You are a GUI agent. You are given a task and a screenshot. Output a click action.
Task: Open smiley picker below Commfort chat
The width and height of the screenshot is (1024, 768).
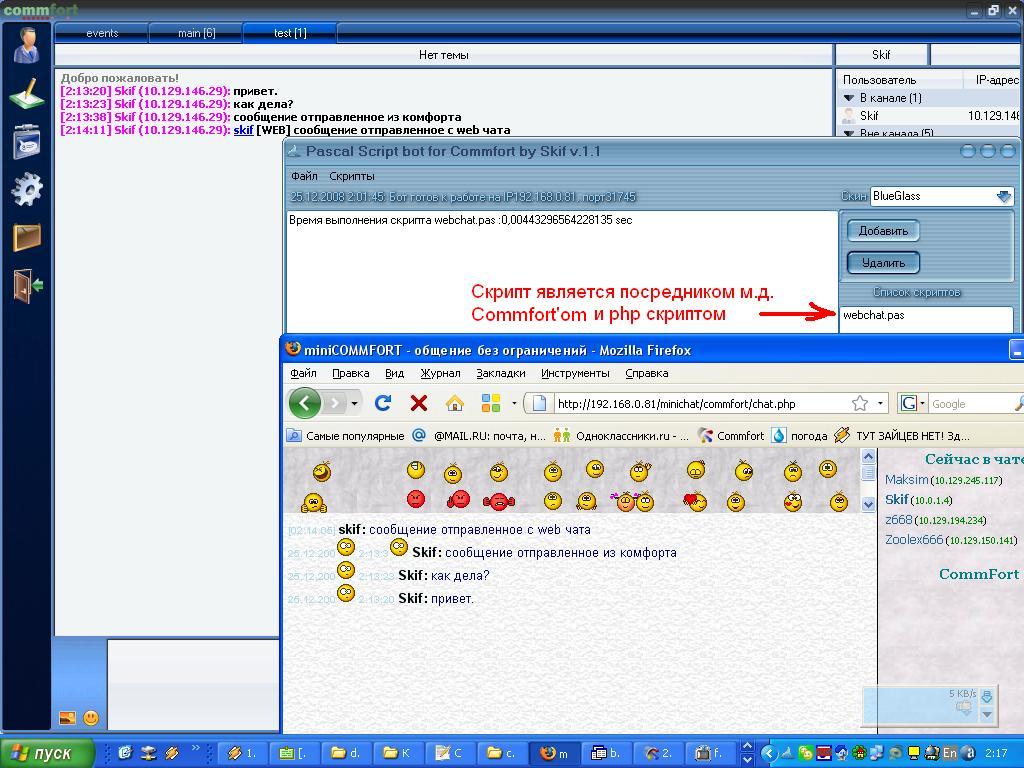click(x=91, y=717)
